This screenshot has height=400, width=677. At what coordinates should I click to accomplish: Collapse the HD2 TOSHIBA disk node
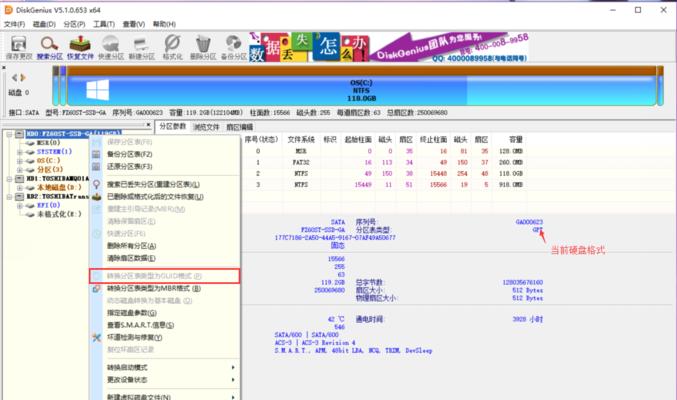click(x=9, y=197)
